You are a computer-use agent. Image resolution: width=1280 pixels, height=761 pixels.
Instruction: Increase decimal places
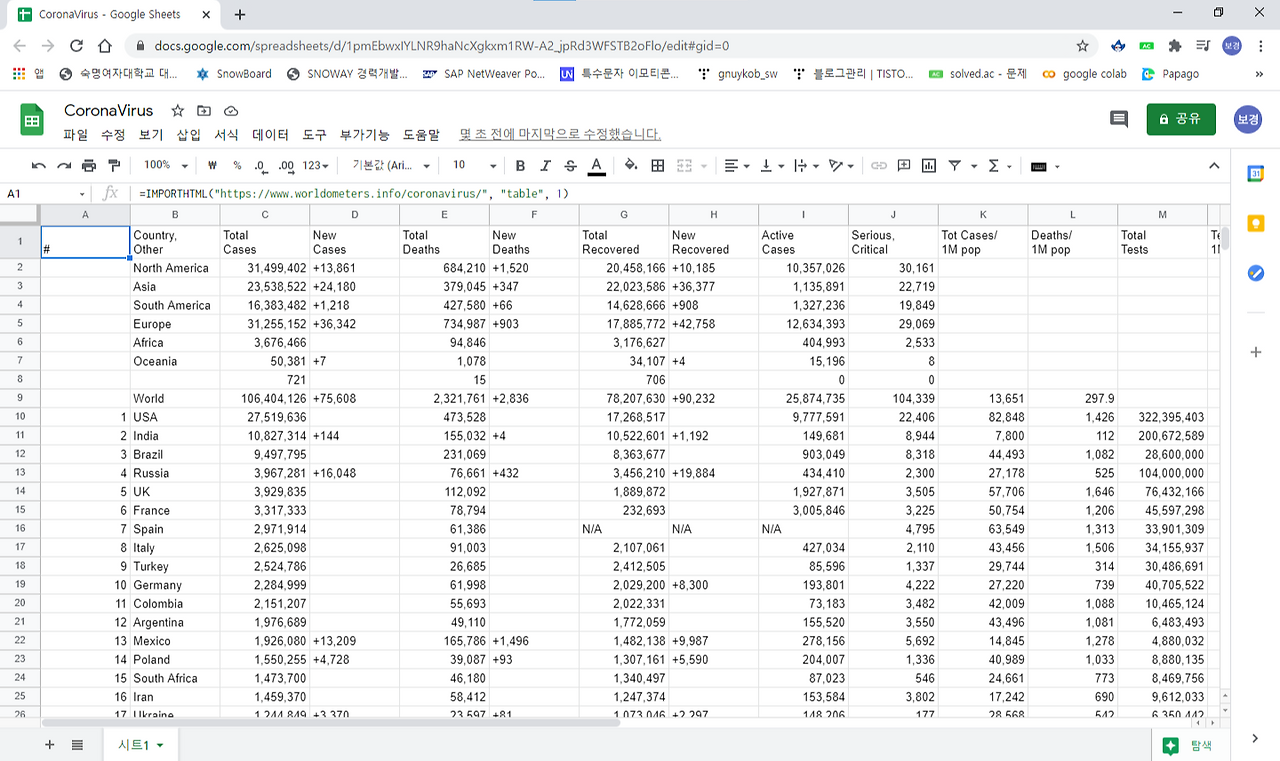[286, 166]
